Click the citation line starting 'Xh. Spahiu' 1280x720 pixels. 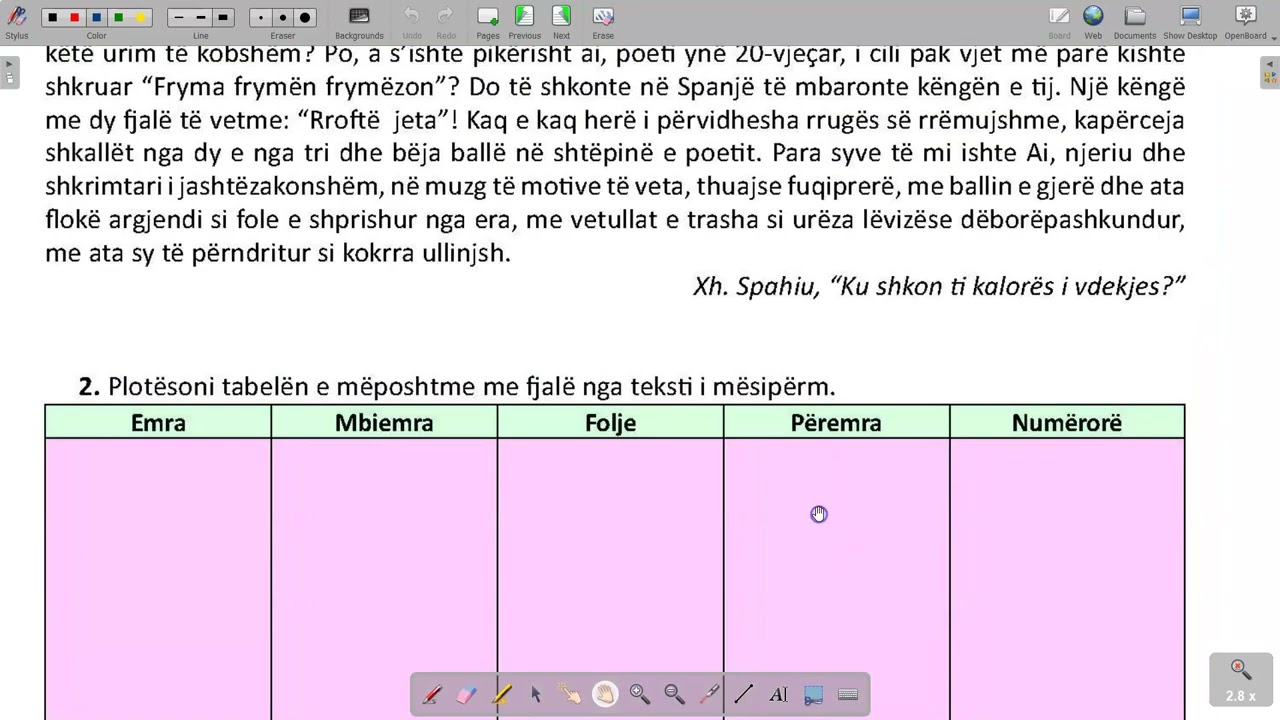(x=939, y=287)
